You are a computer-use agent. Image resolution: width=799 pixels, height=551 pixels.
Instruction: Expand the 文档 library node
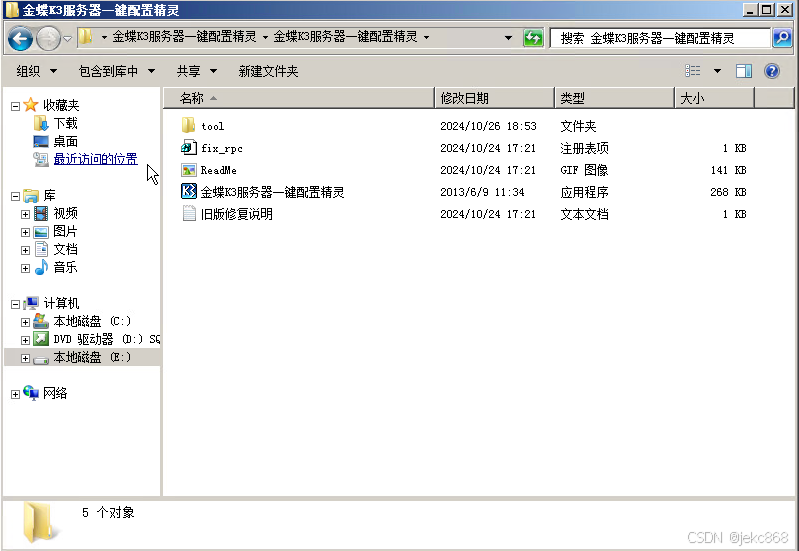click(25, 250)
